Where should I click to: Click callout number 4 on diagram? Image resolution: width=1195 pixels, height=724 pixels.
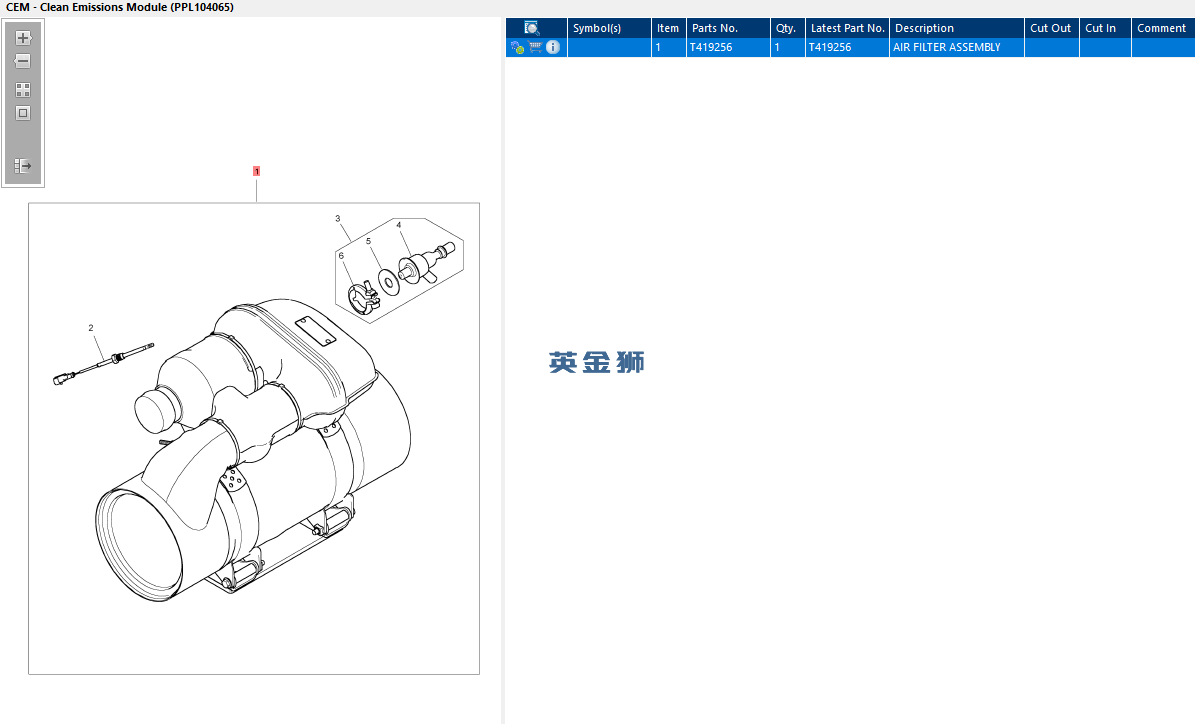point(399,225)
